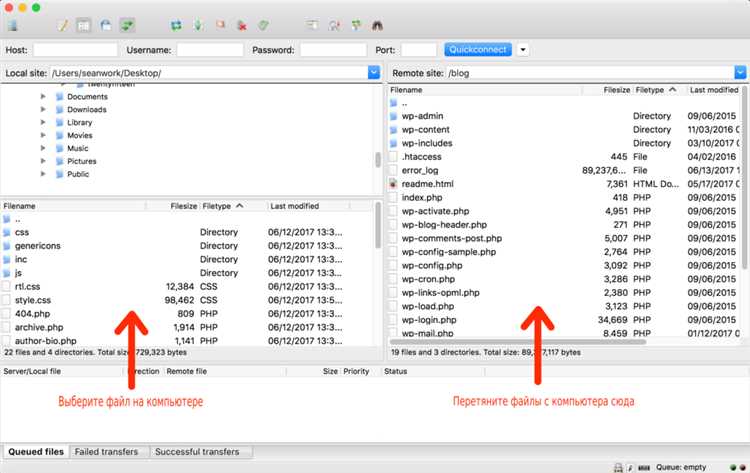Click the remote list vertical scrollbar
750x473 pixels.
745,177
